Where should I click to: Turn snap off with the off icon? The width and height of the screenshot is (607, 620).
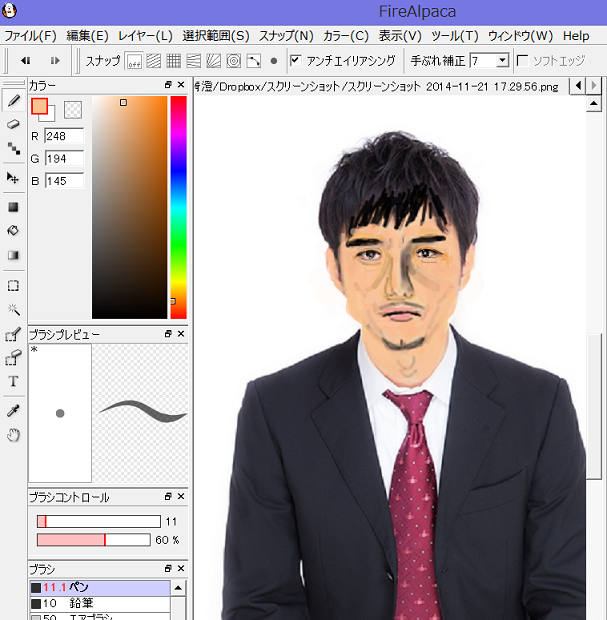coord(134,61)
